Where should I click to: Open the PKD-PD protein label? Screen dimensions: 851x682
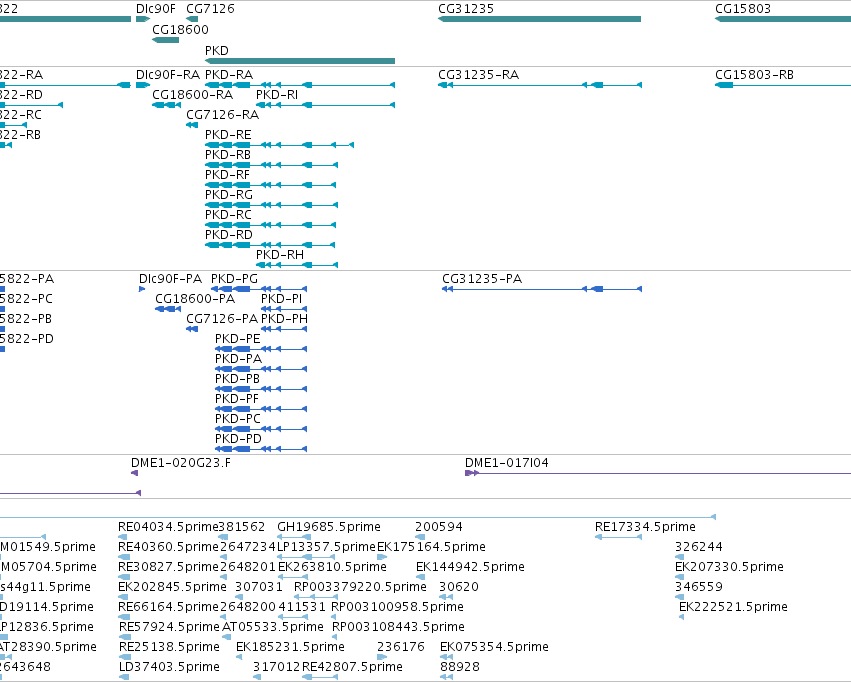tap(238, 438)
